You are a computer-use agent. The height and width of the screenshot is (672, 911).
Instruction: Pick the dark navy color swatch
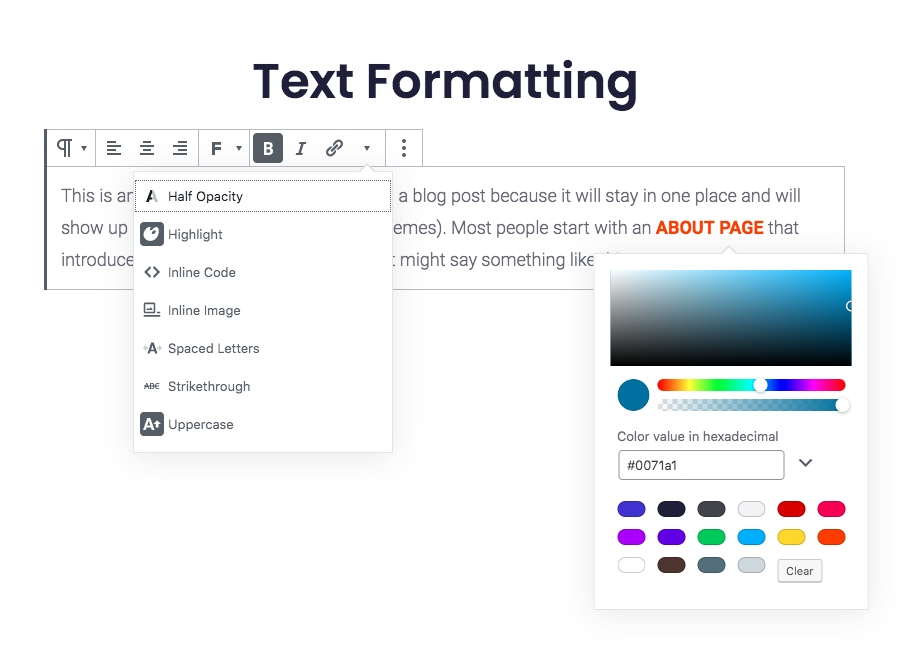(672, 509)
